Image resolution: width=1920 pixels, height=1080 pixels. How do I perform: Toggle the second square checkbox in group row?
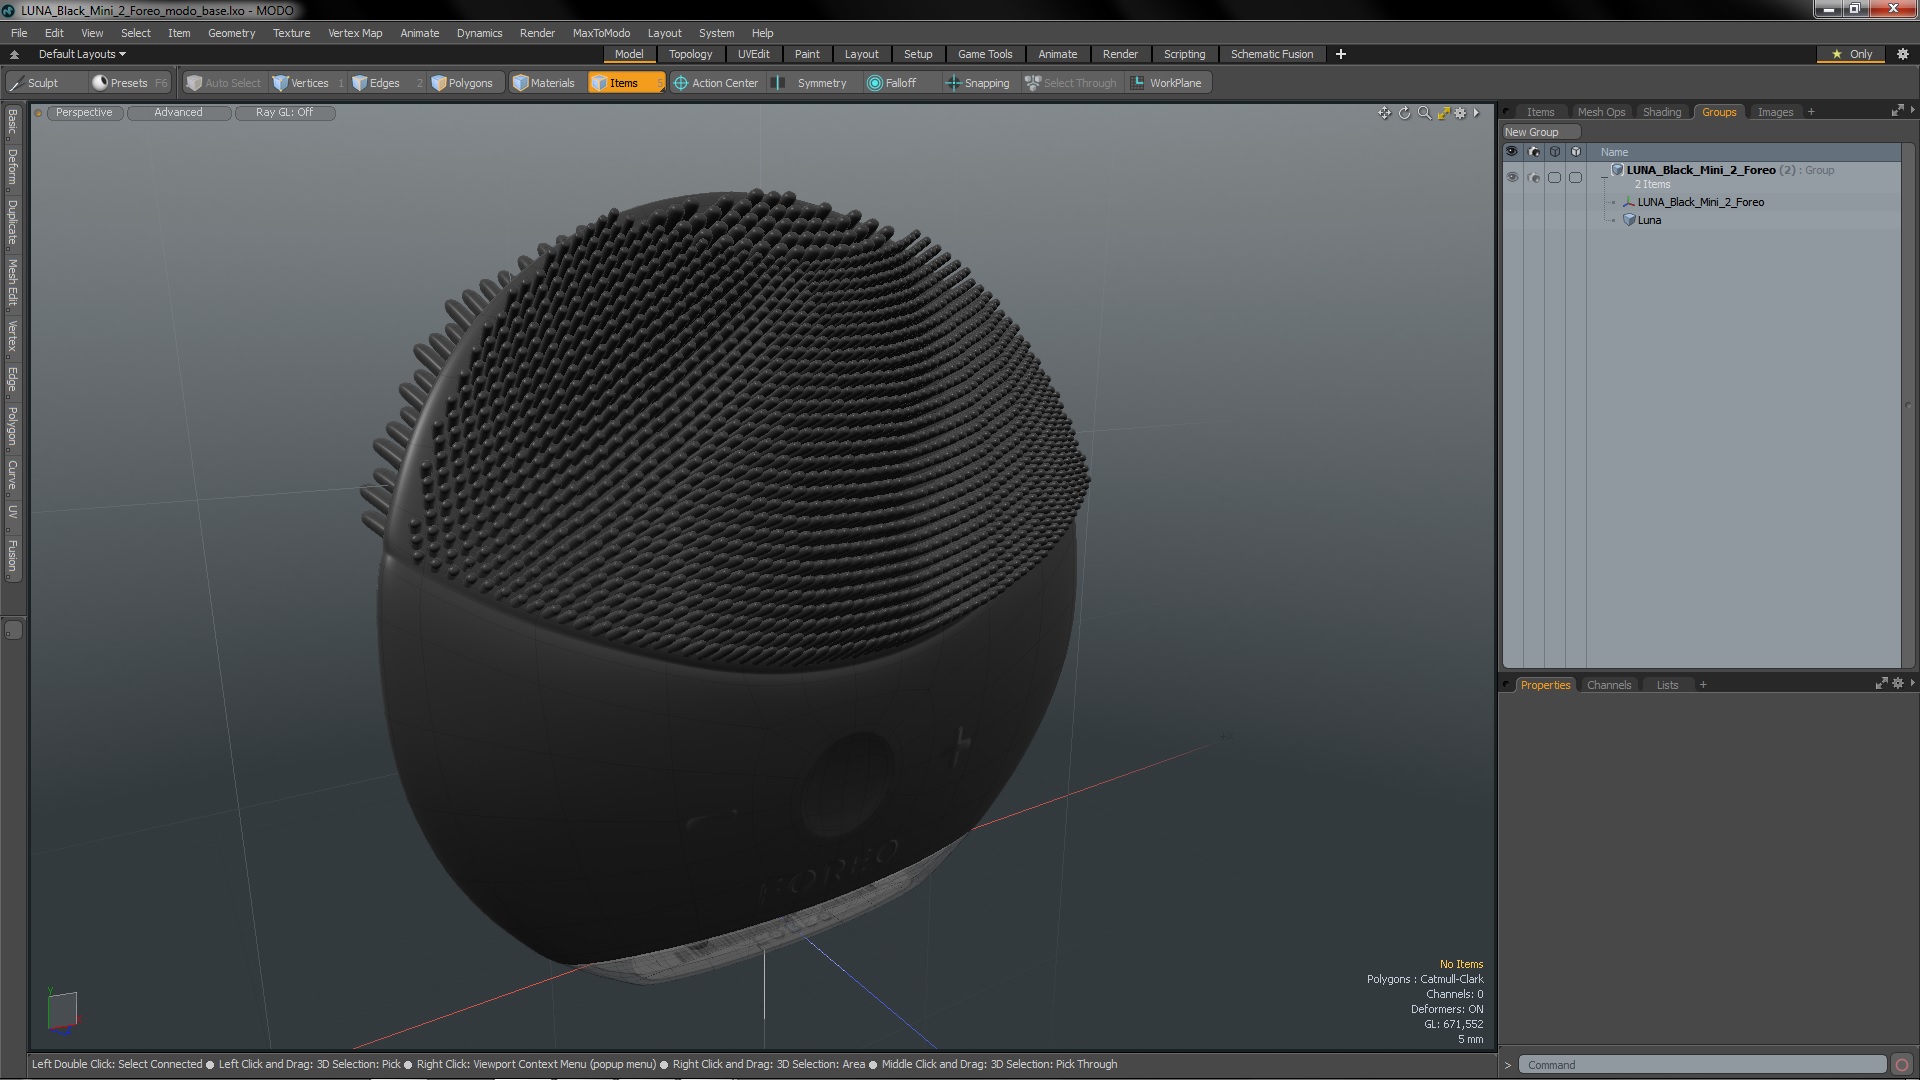pos(1575,177)
